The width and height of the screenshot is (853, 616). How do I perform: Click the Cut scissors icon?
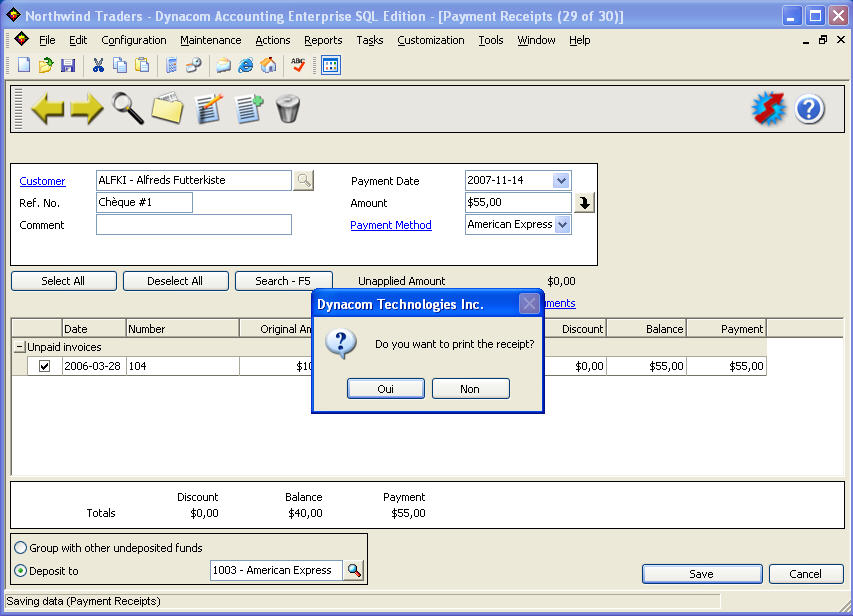(x=98, y=65)
